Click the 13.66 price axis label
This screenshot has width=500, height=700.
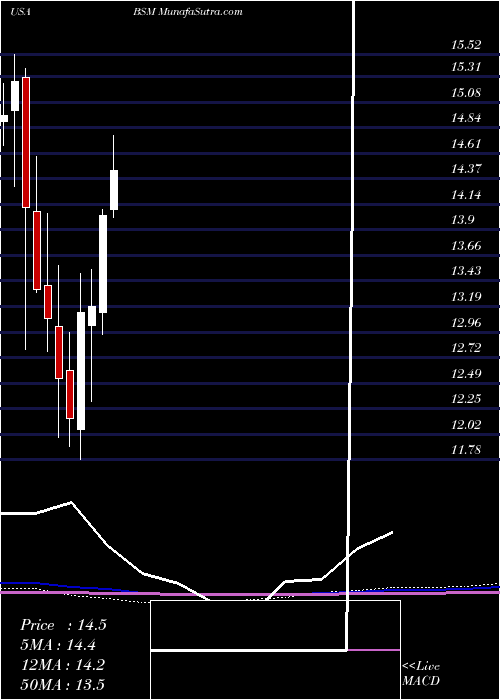[466, 246]
